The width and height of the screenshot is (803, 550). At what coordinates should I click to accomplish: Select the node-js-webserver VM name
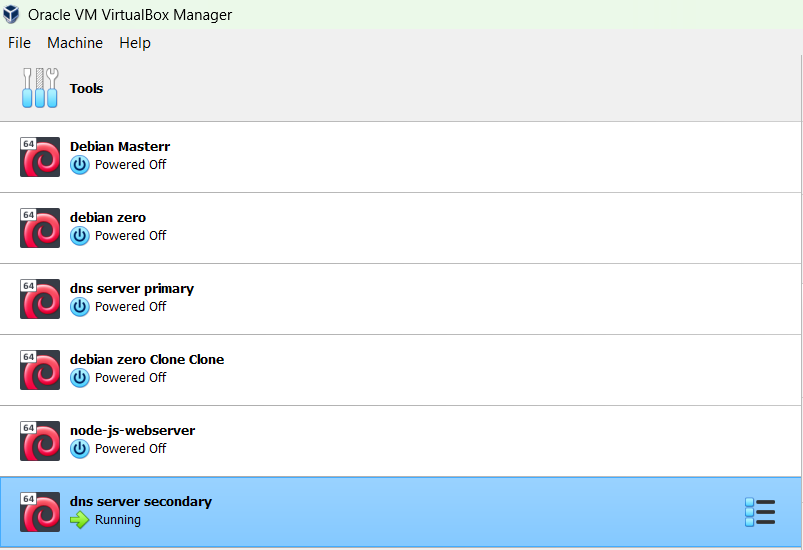coord(132,431)
